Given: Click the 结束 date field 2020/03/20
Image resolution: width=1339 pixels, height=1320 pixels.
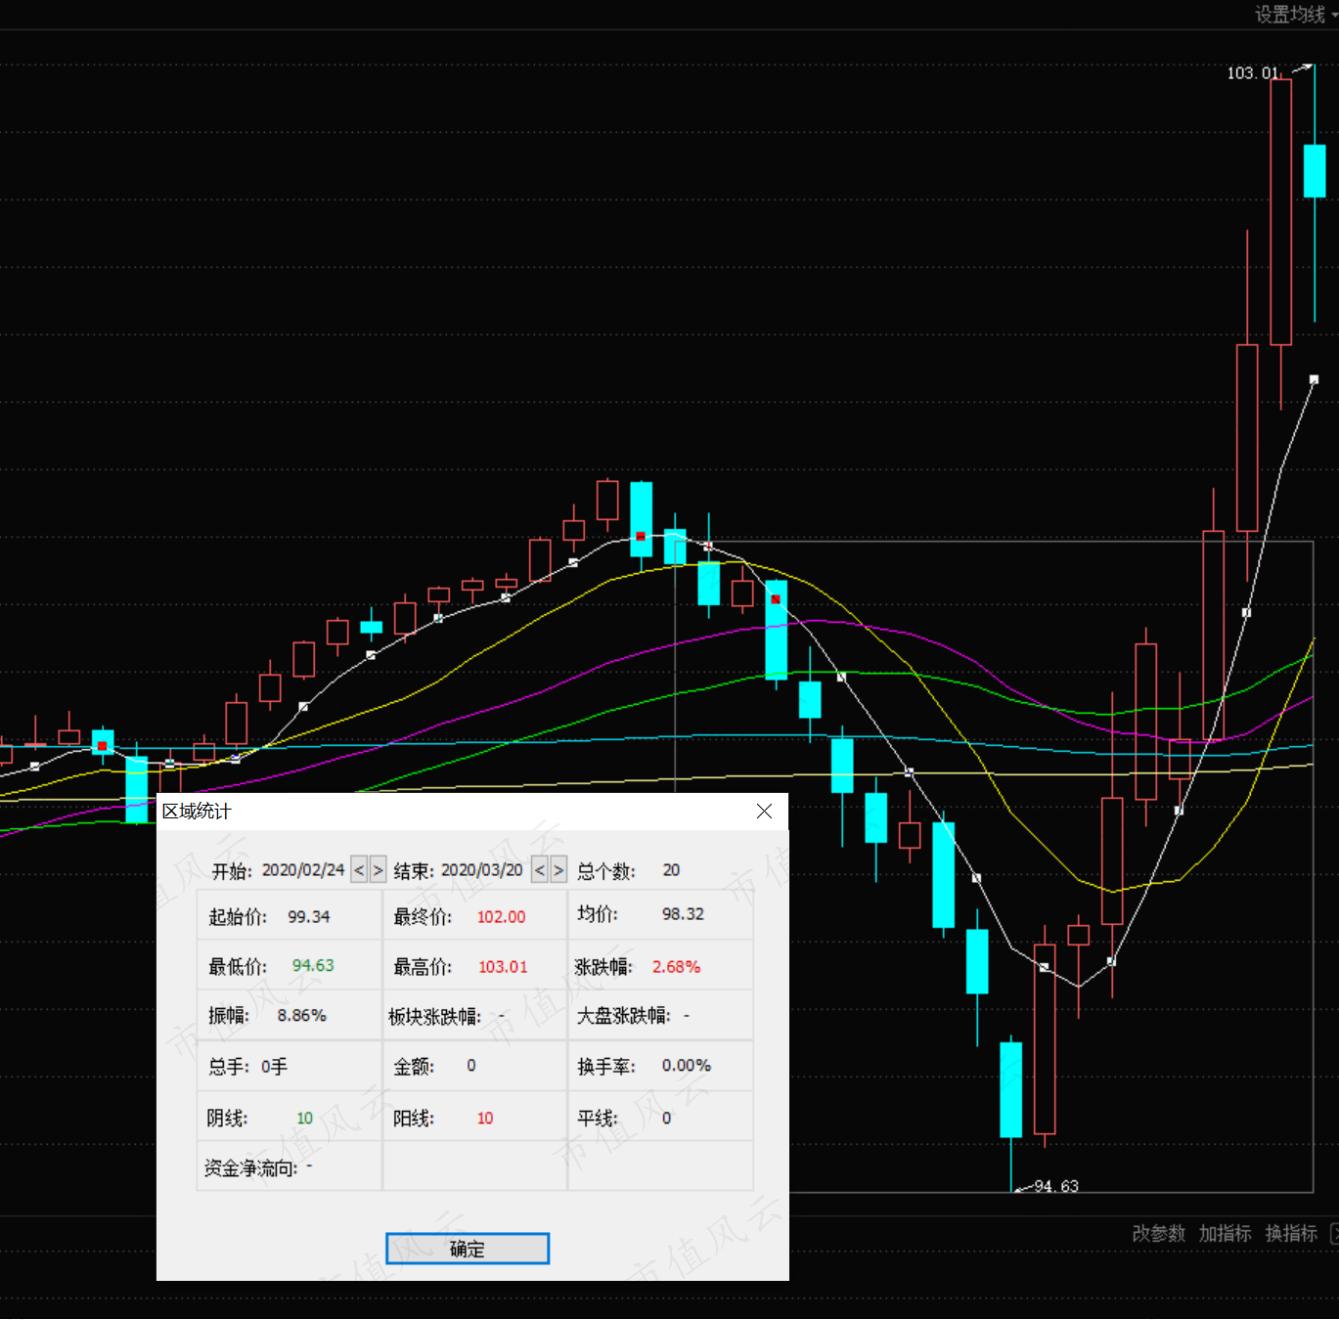Looking at the screenshot, I should point(482,870).
